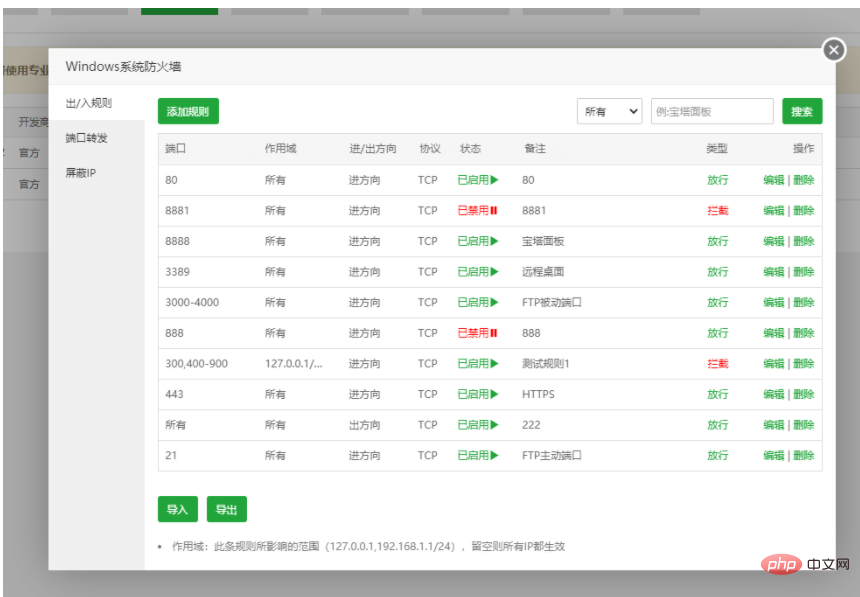Select port cell 3000-4000
The width and height of the screenshot is (860, 597).
pos(192,302)
